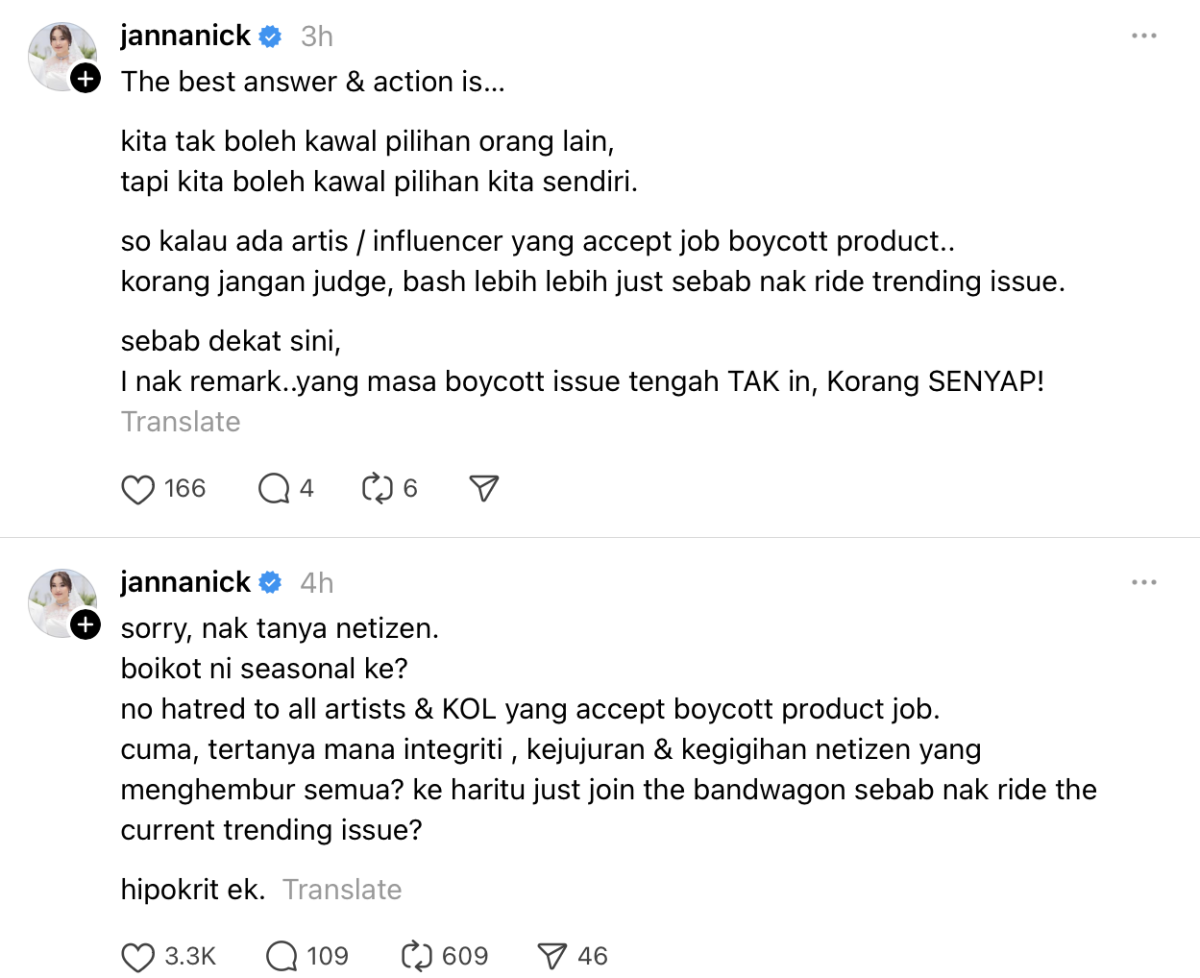Open more options menu for second post
This screenshot has width=1200, height=978.
(1143, 581)
